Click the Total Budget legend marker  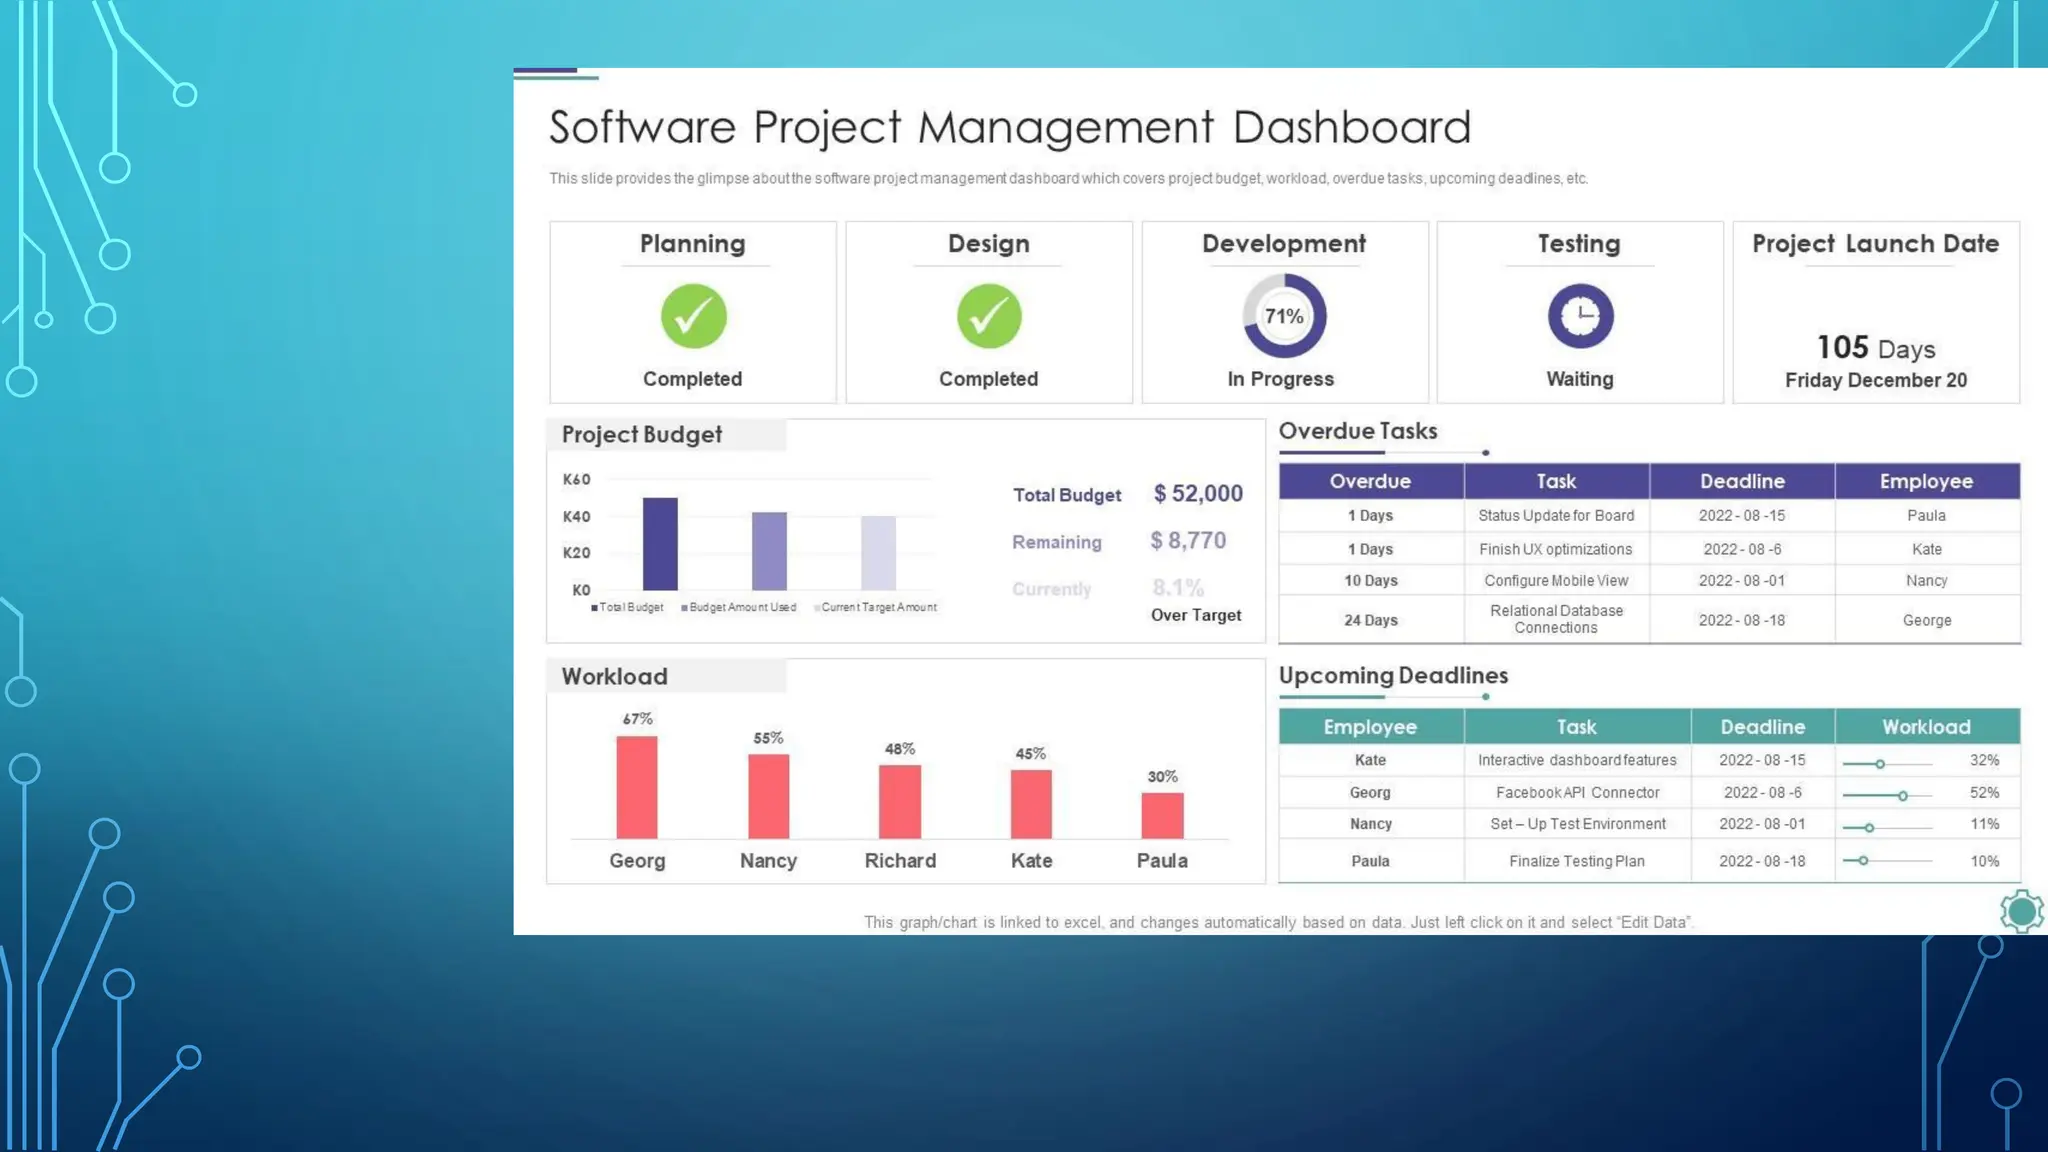pyautogui.click(x=595, y=608)
